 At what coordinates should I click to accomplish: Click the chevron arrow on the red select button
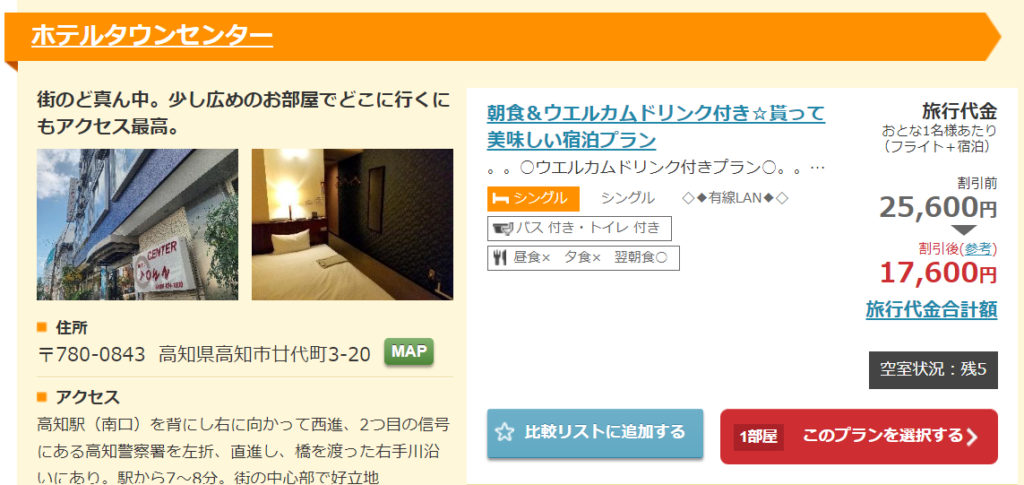tap(972, 437)
